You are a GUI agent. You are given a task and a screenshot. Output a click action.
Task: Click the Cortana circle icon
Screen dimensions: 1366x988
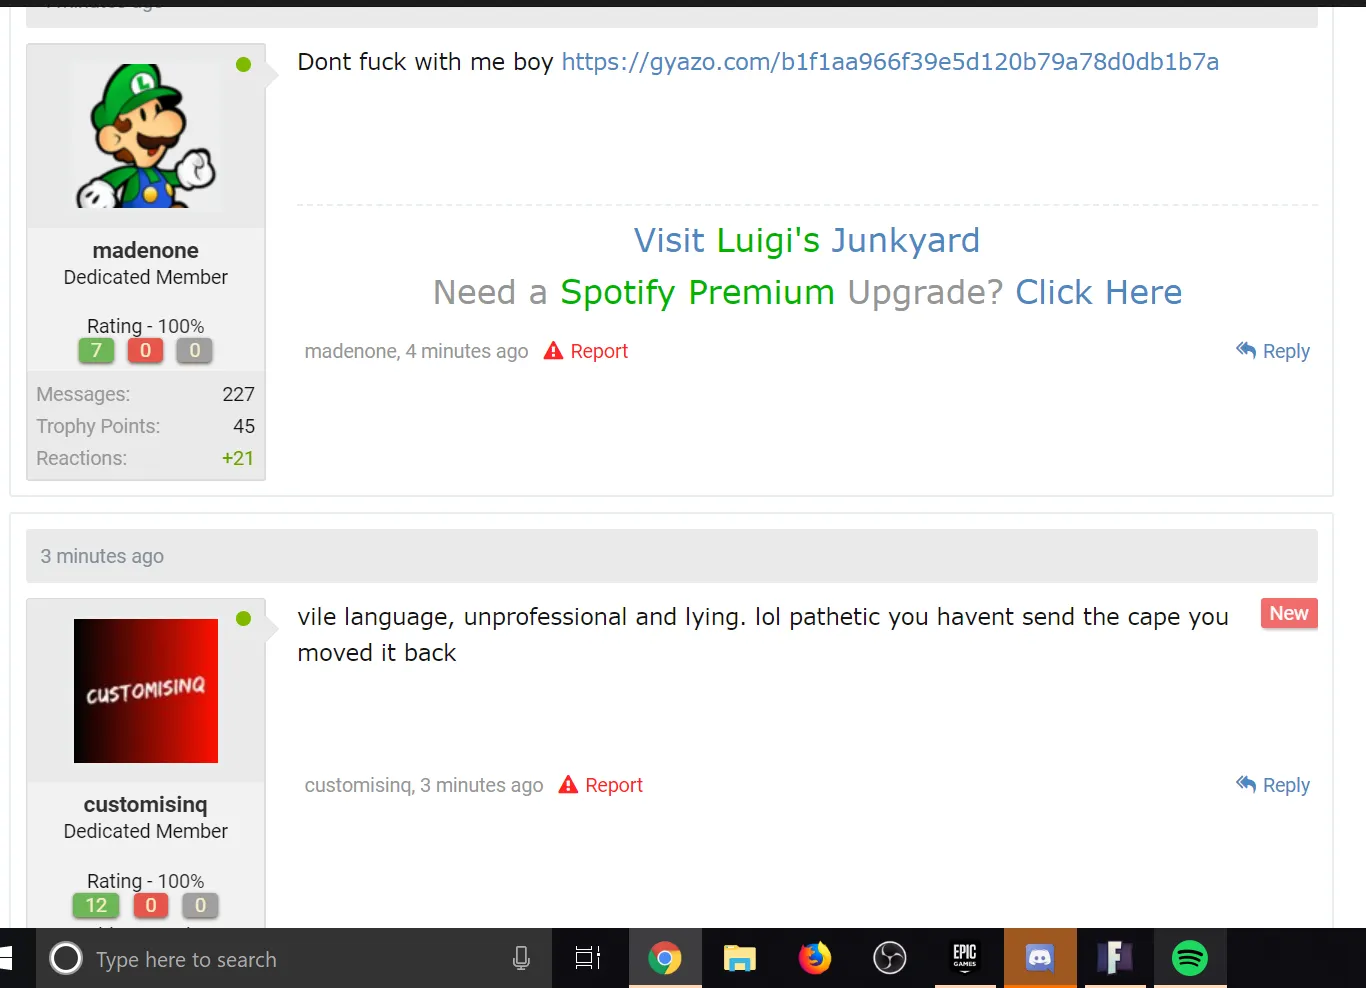tap(66, 958)
